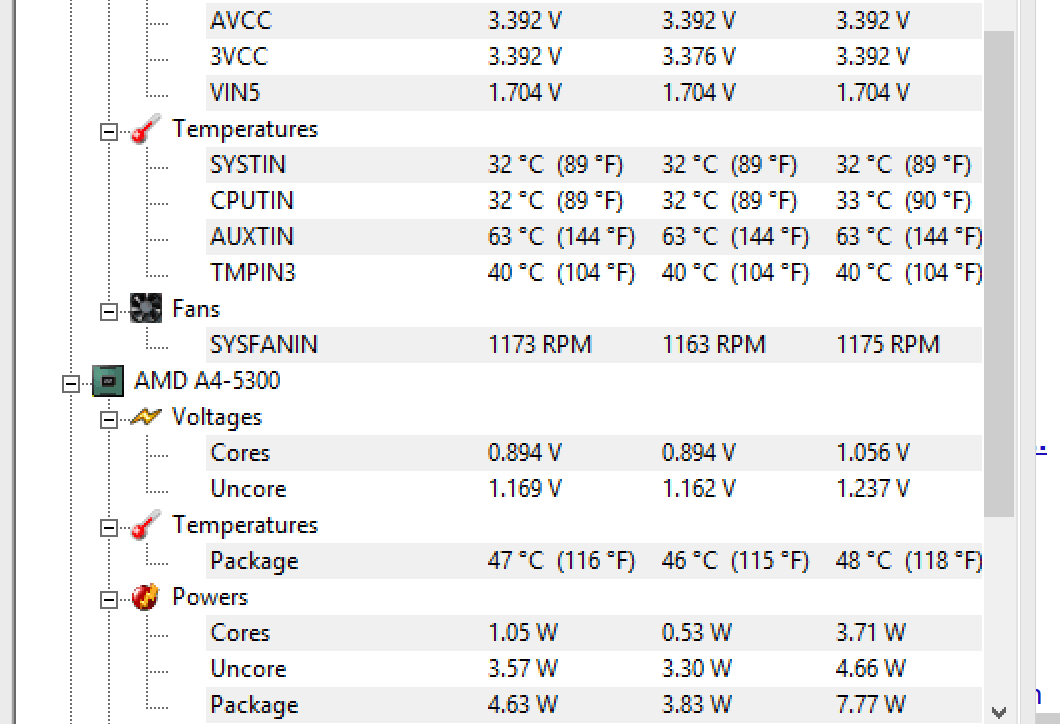This screenshot has height=724, width=1060.
Task: Collapse the Powers group
Action: (x=108, y=600)
